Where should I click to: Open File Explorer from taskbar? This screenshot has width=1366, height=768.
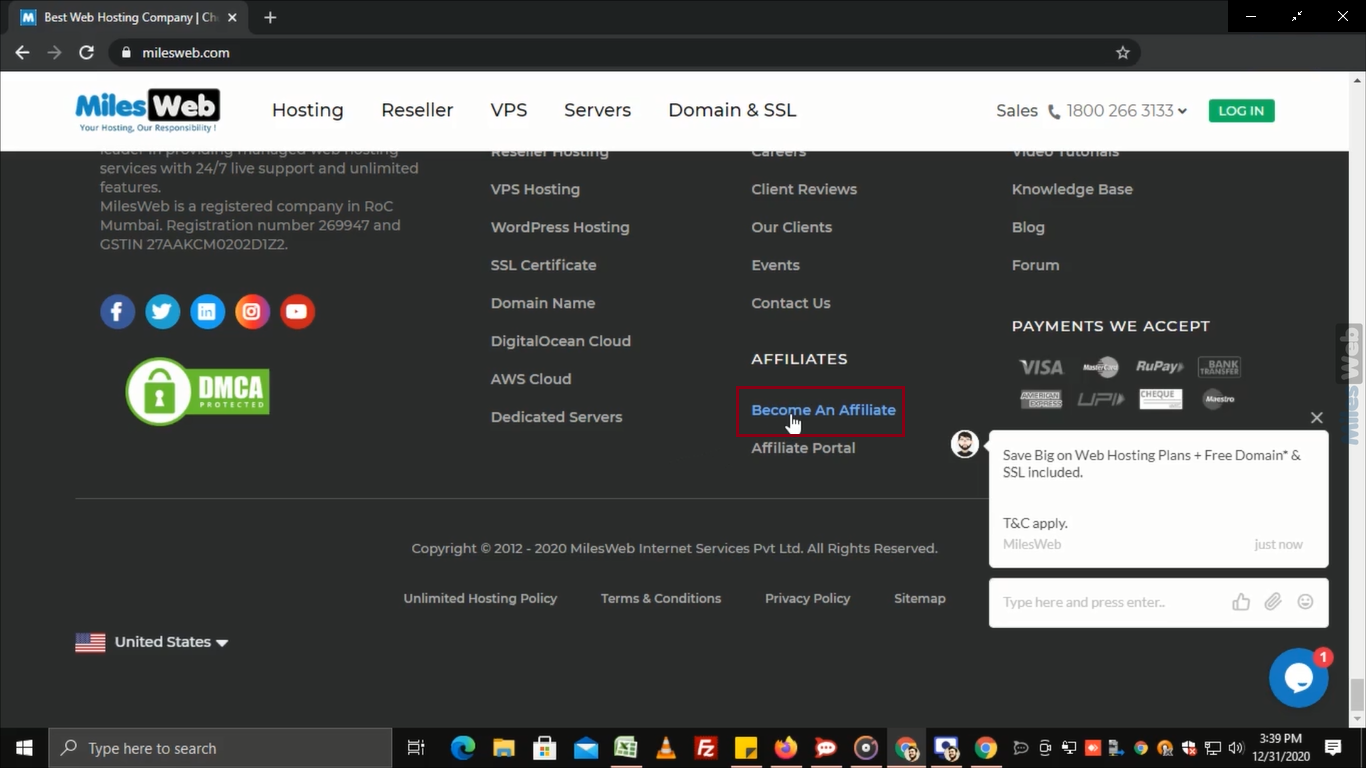point(503,748)
